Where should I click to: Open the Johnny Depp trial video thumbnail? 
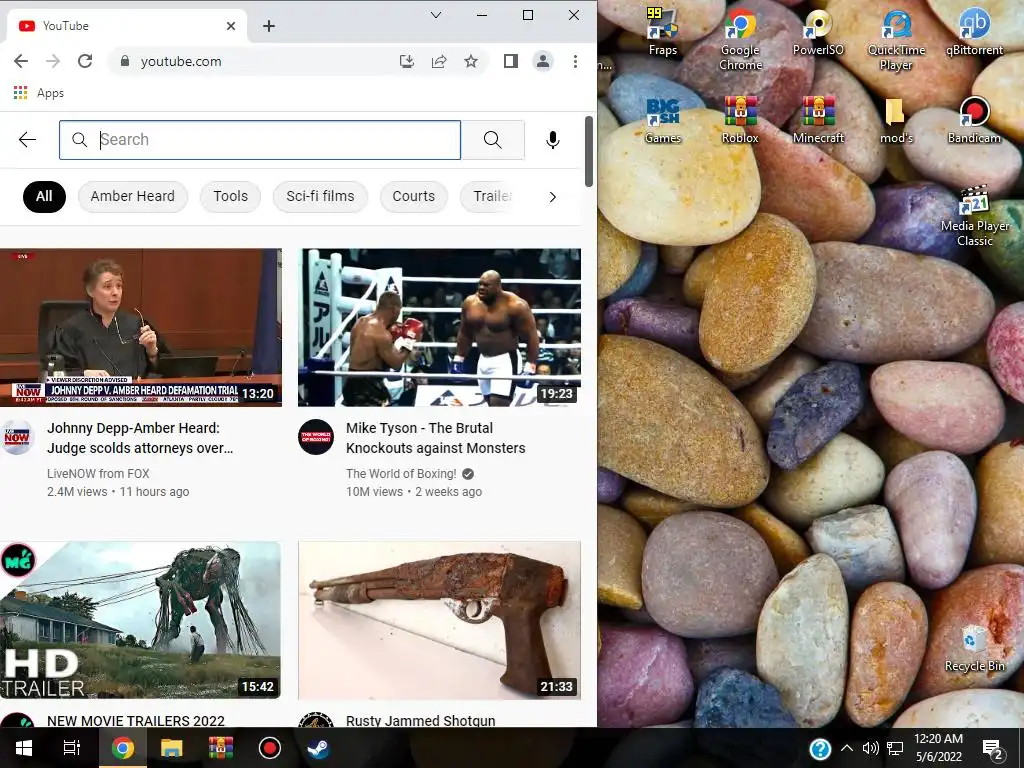coord(140,327)
